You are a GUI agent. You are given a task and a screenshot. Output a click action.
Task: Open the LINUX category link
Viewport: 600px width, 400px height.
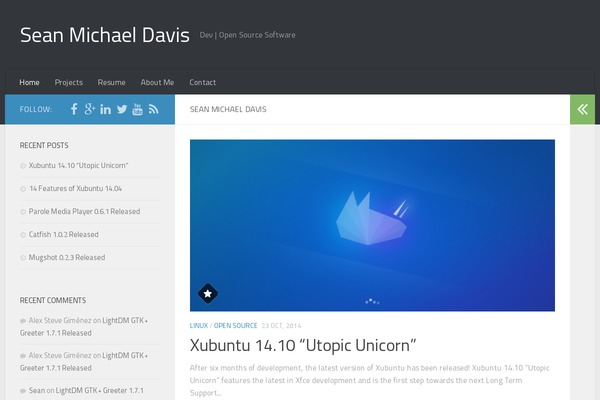pyautogui.click(x=199, y=326)
